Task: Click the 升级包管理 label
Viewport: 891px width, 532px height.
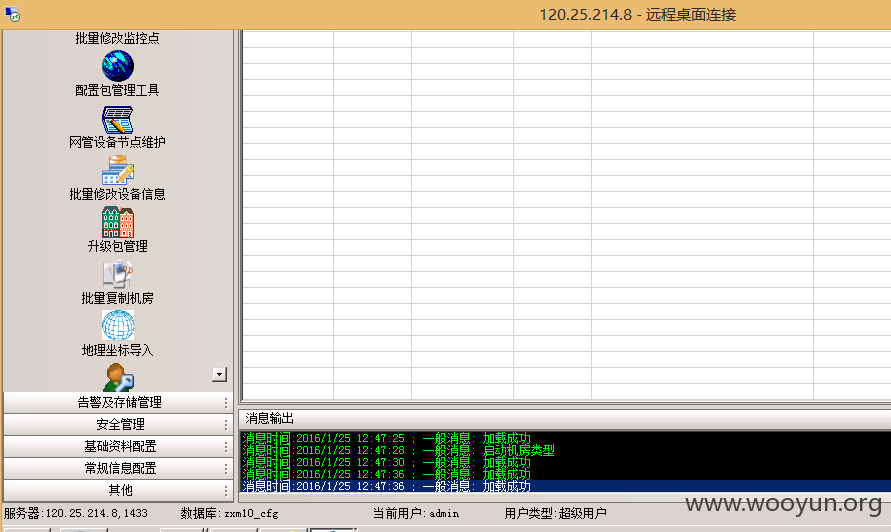Action: point(118,246)
